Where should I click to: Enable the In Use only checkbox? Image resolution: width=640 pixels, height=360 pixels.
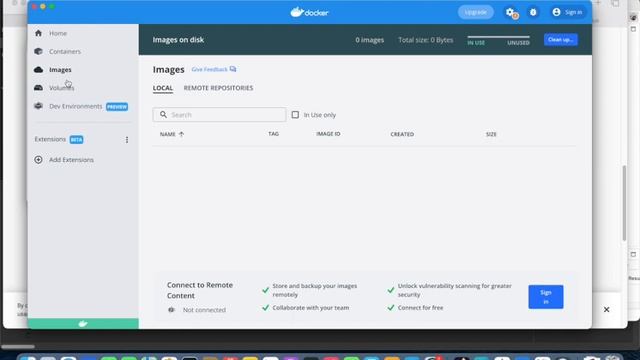(x=295, y=115)
